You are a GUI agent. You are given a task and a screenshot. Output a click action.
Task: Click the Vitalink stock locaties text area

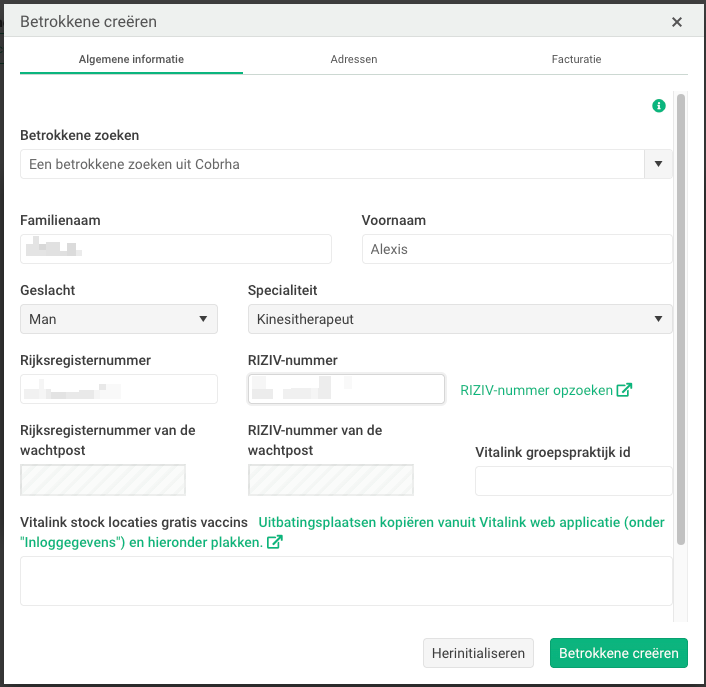tap(346, 581)
